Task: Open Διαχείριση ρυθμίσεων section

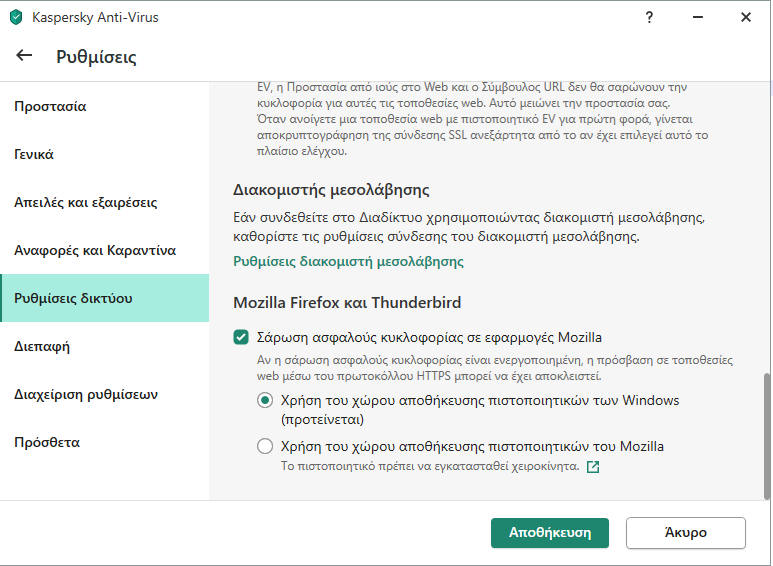Action: pyautogui.click(x=105, y=394)
